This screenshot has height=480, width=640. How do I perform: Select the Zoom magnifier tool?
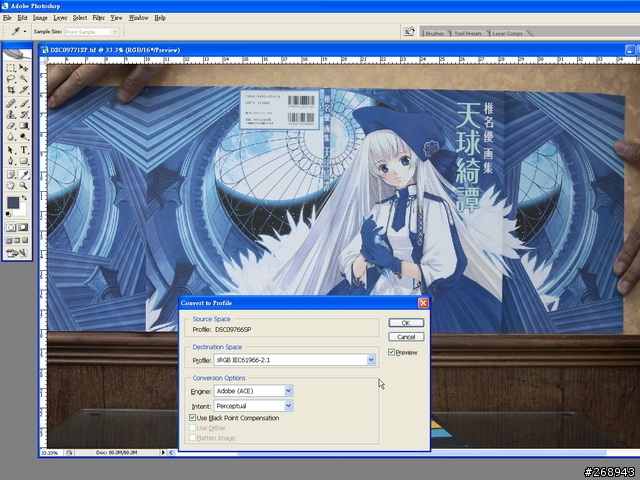point(23,186)
